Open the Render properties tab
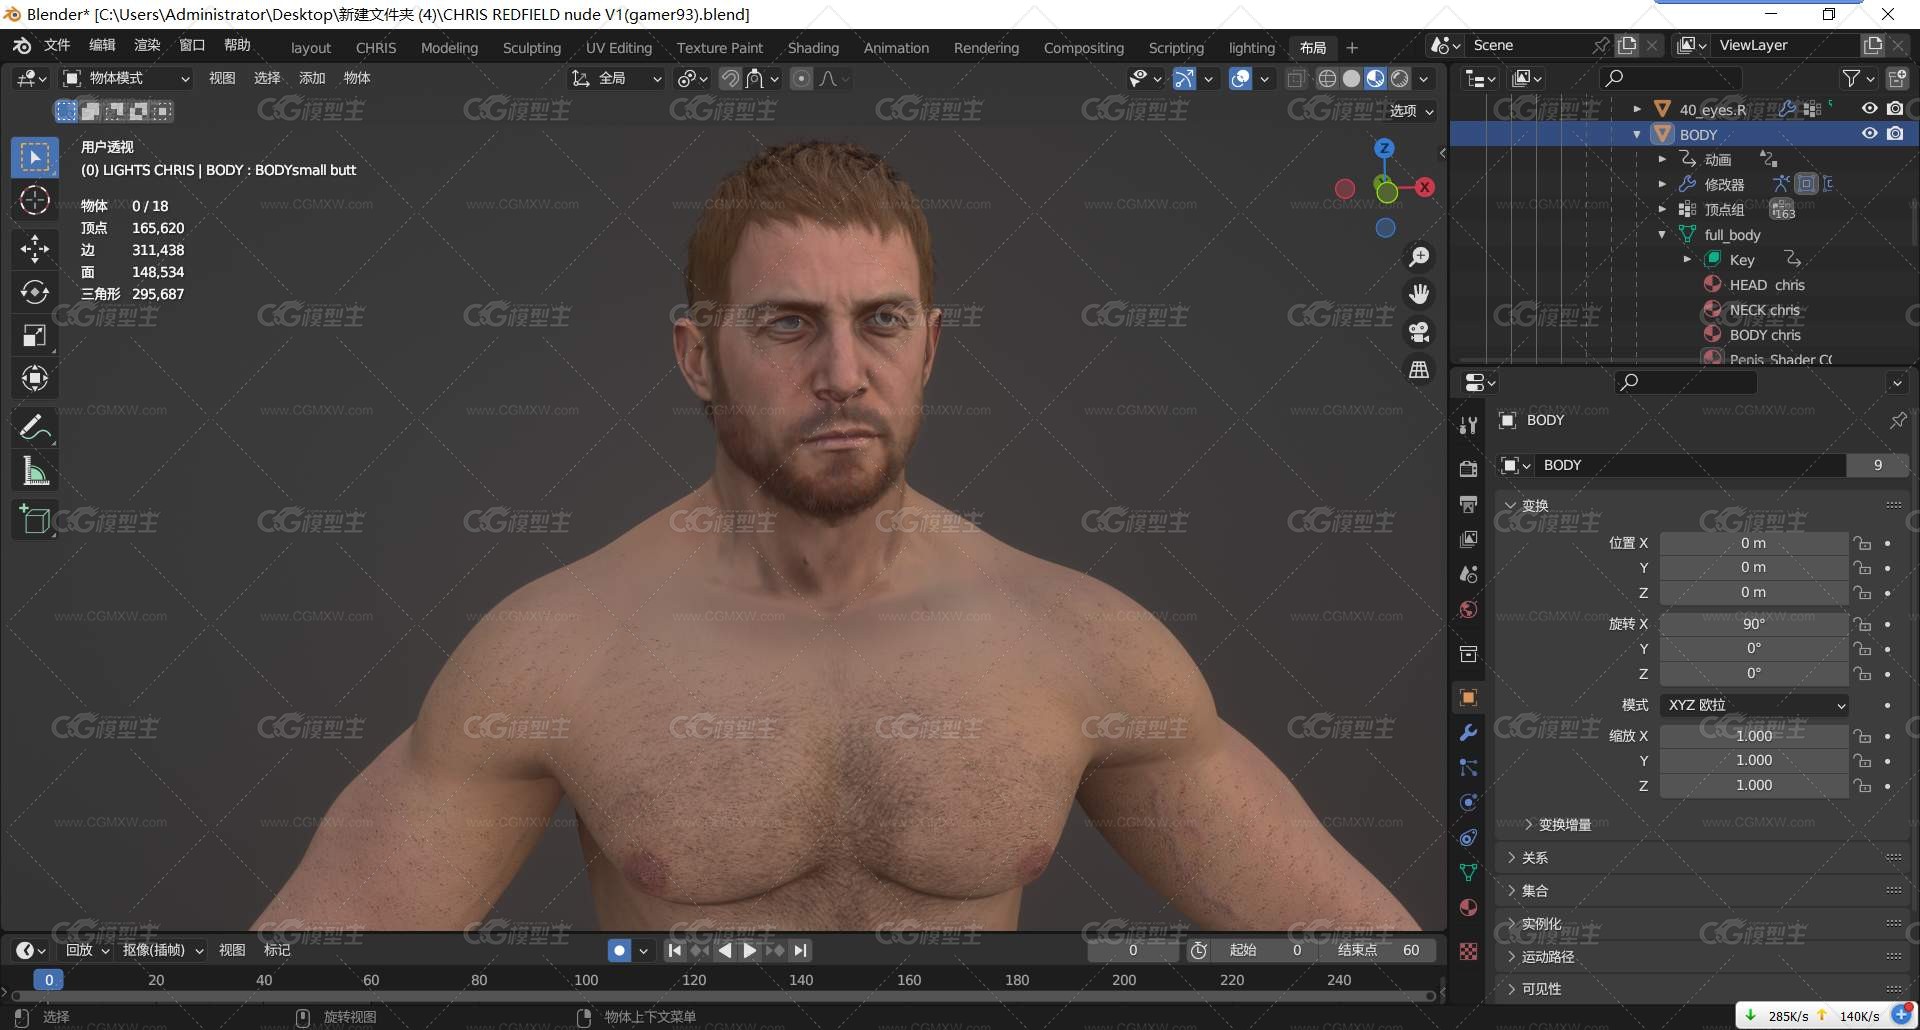This screenshot has height=1030, width=1920. click(x=1468, y=468)
